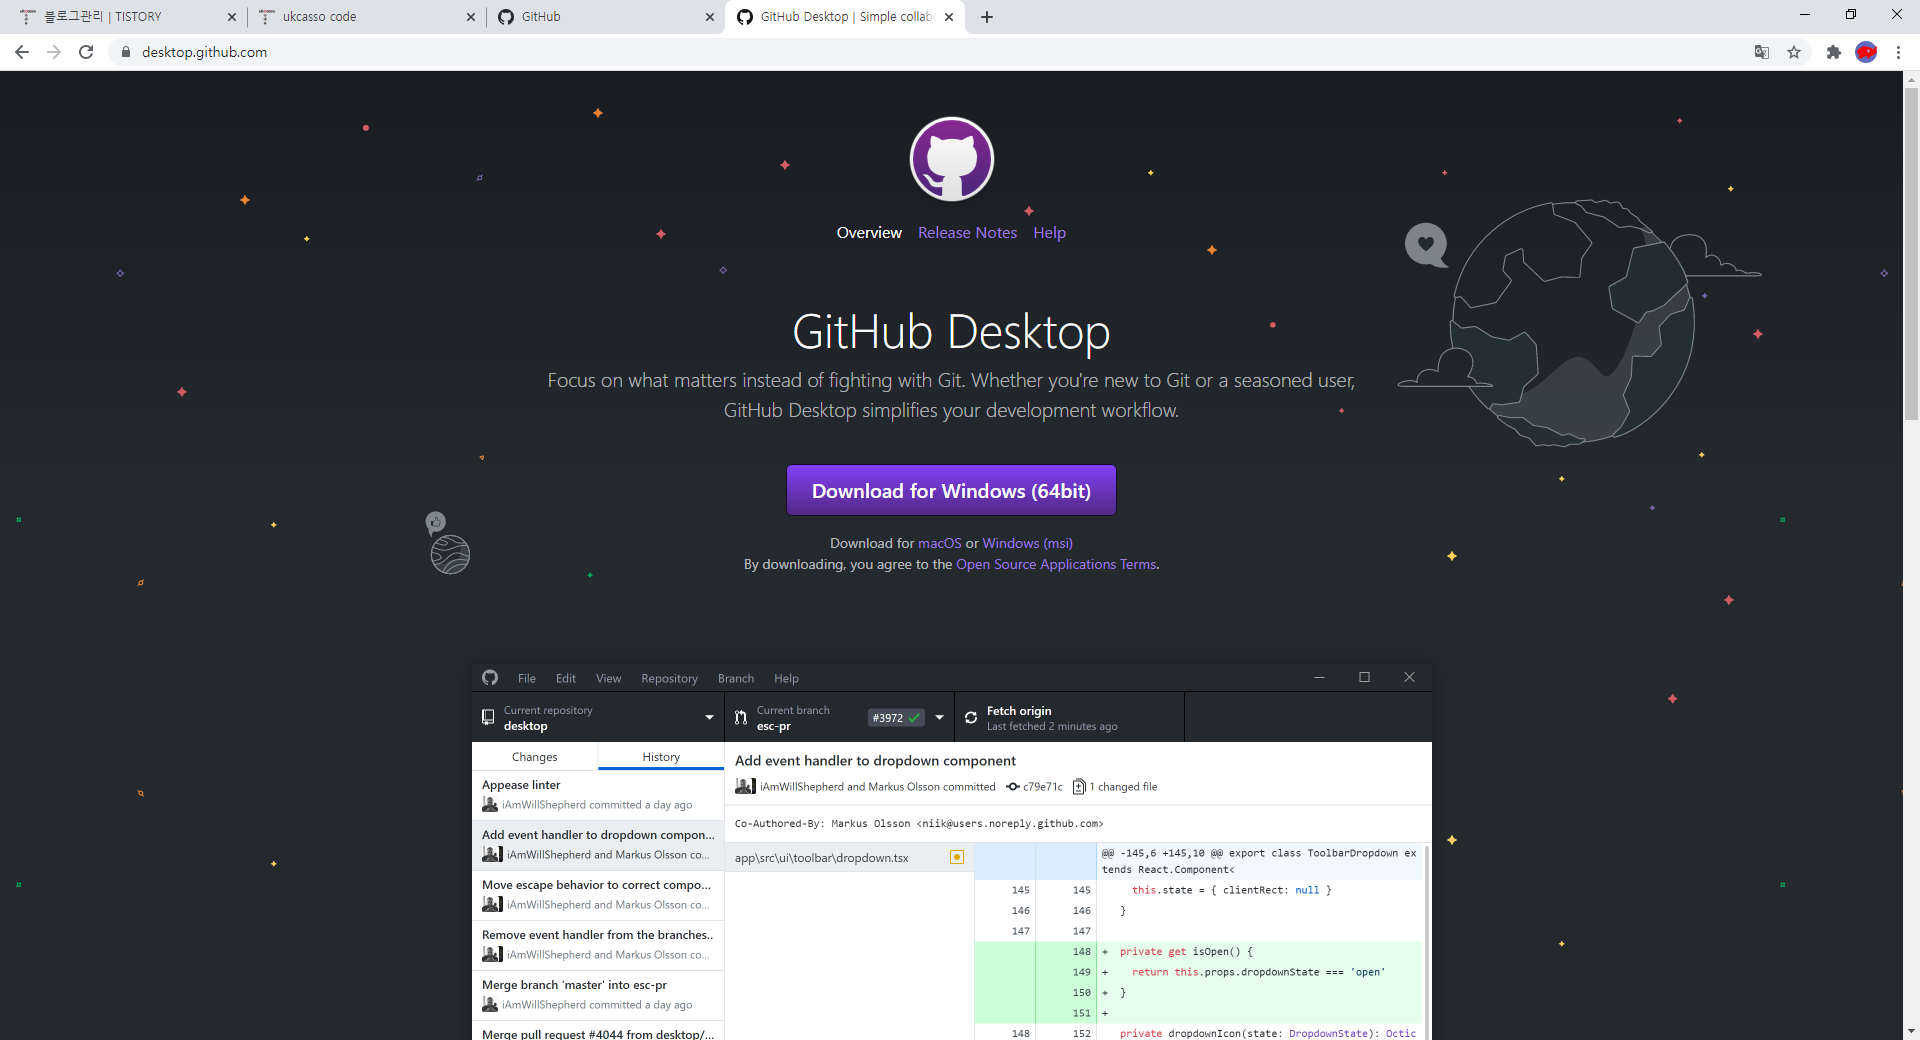Select Remove event handler from branches commit

tap(598, 945)
